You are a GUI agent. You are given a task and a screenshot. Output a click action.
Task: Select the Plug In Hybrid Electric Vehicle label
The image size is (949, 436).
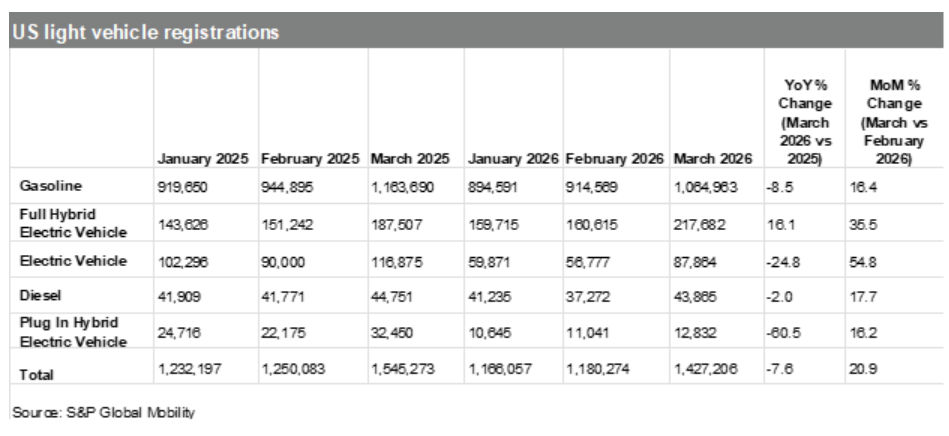73,332
